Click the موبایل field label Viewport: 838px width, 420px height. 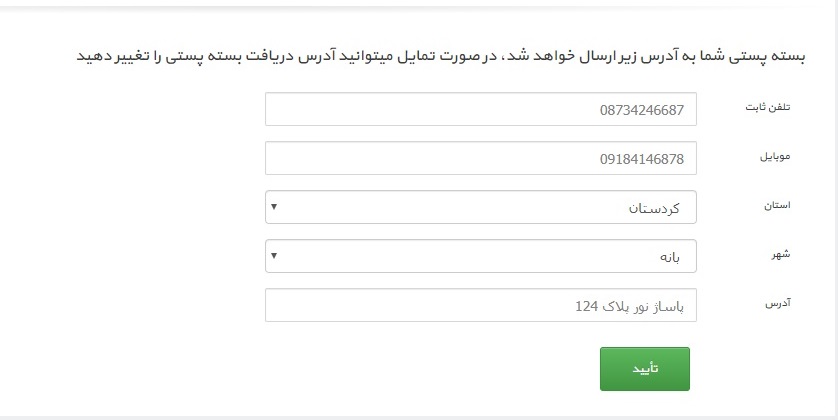775,157
